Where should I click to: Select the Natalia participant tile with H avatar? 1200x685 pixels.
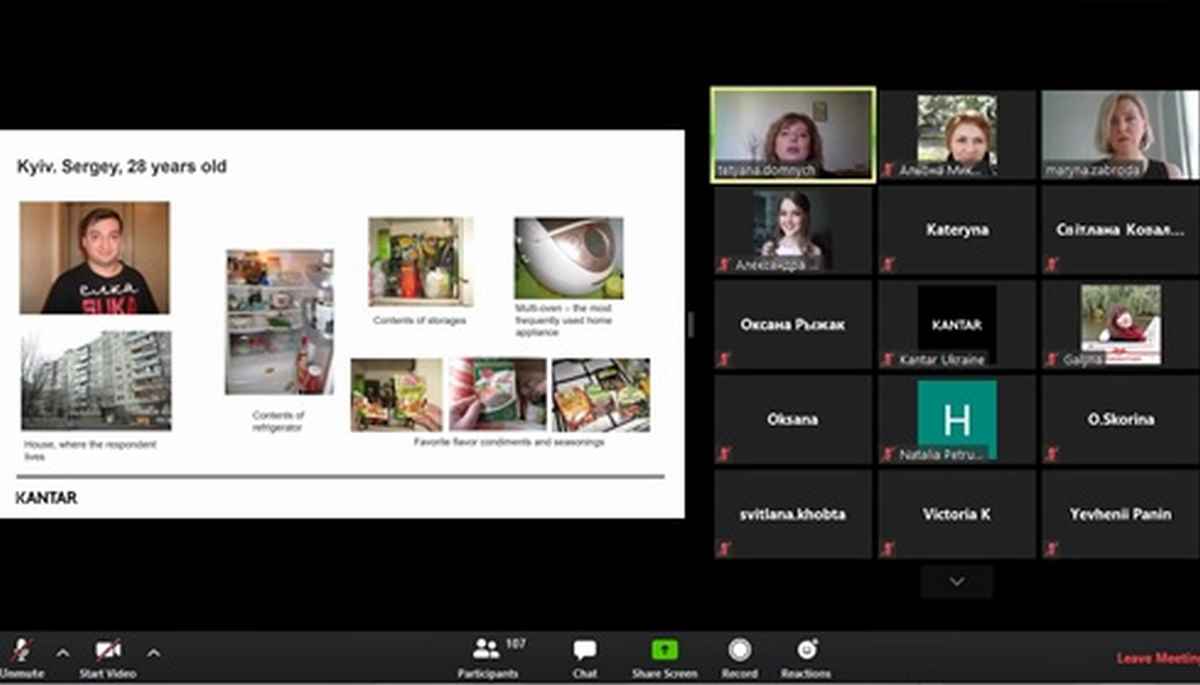[x=957, y=419]
